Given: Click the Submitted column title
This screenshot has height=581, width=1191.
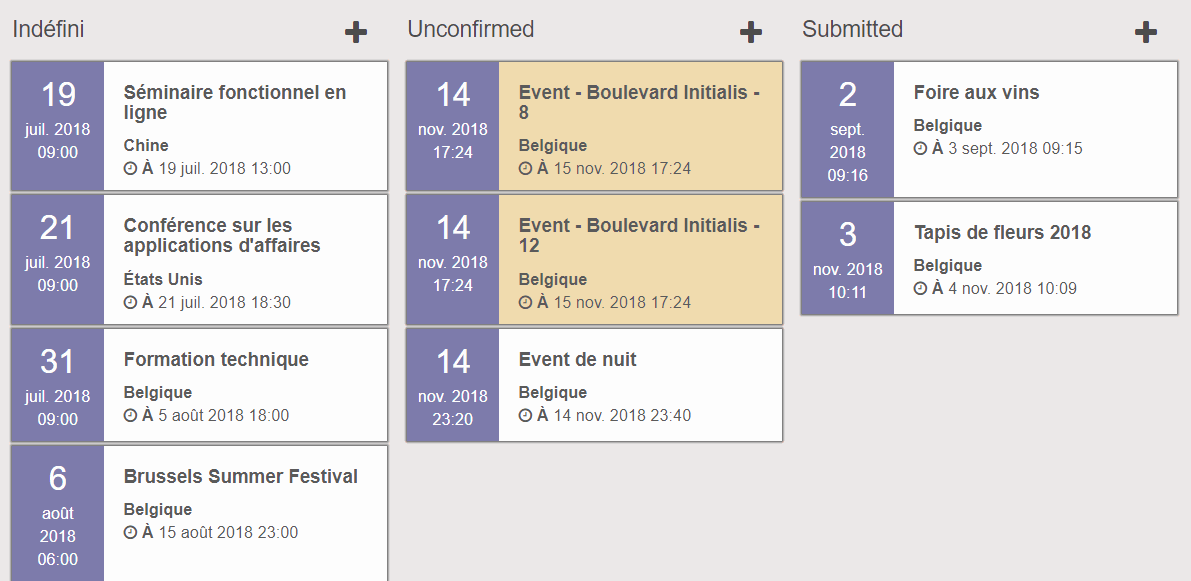Looking at the screenshot, I should (852, 29).
